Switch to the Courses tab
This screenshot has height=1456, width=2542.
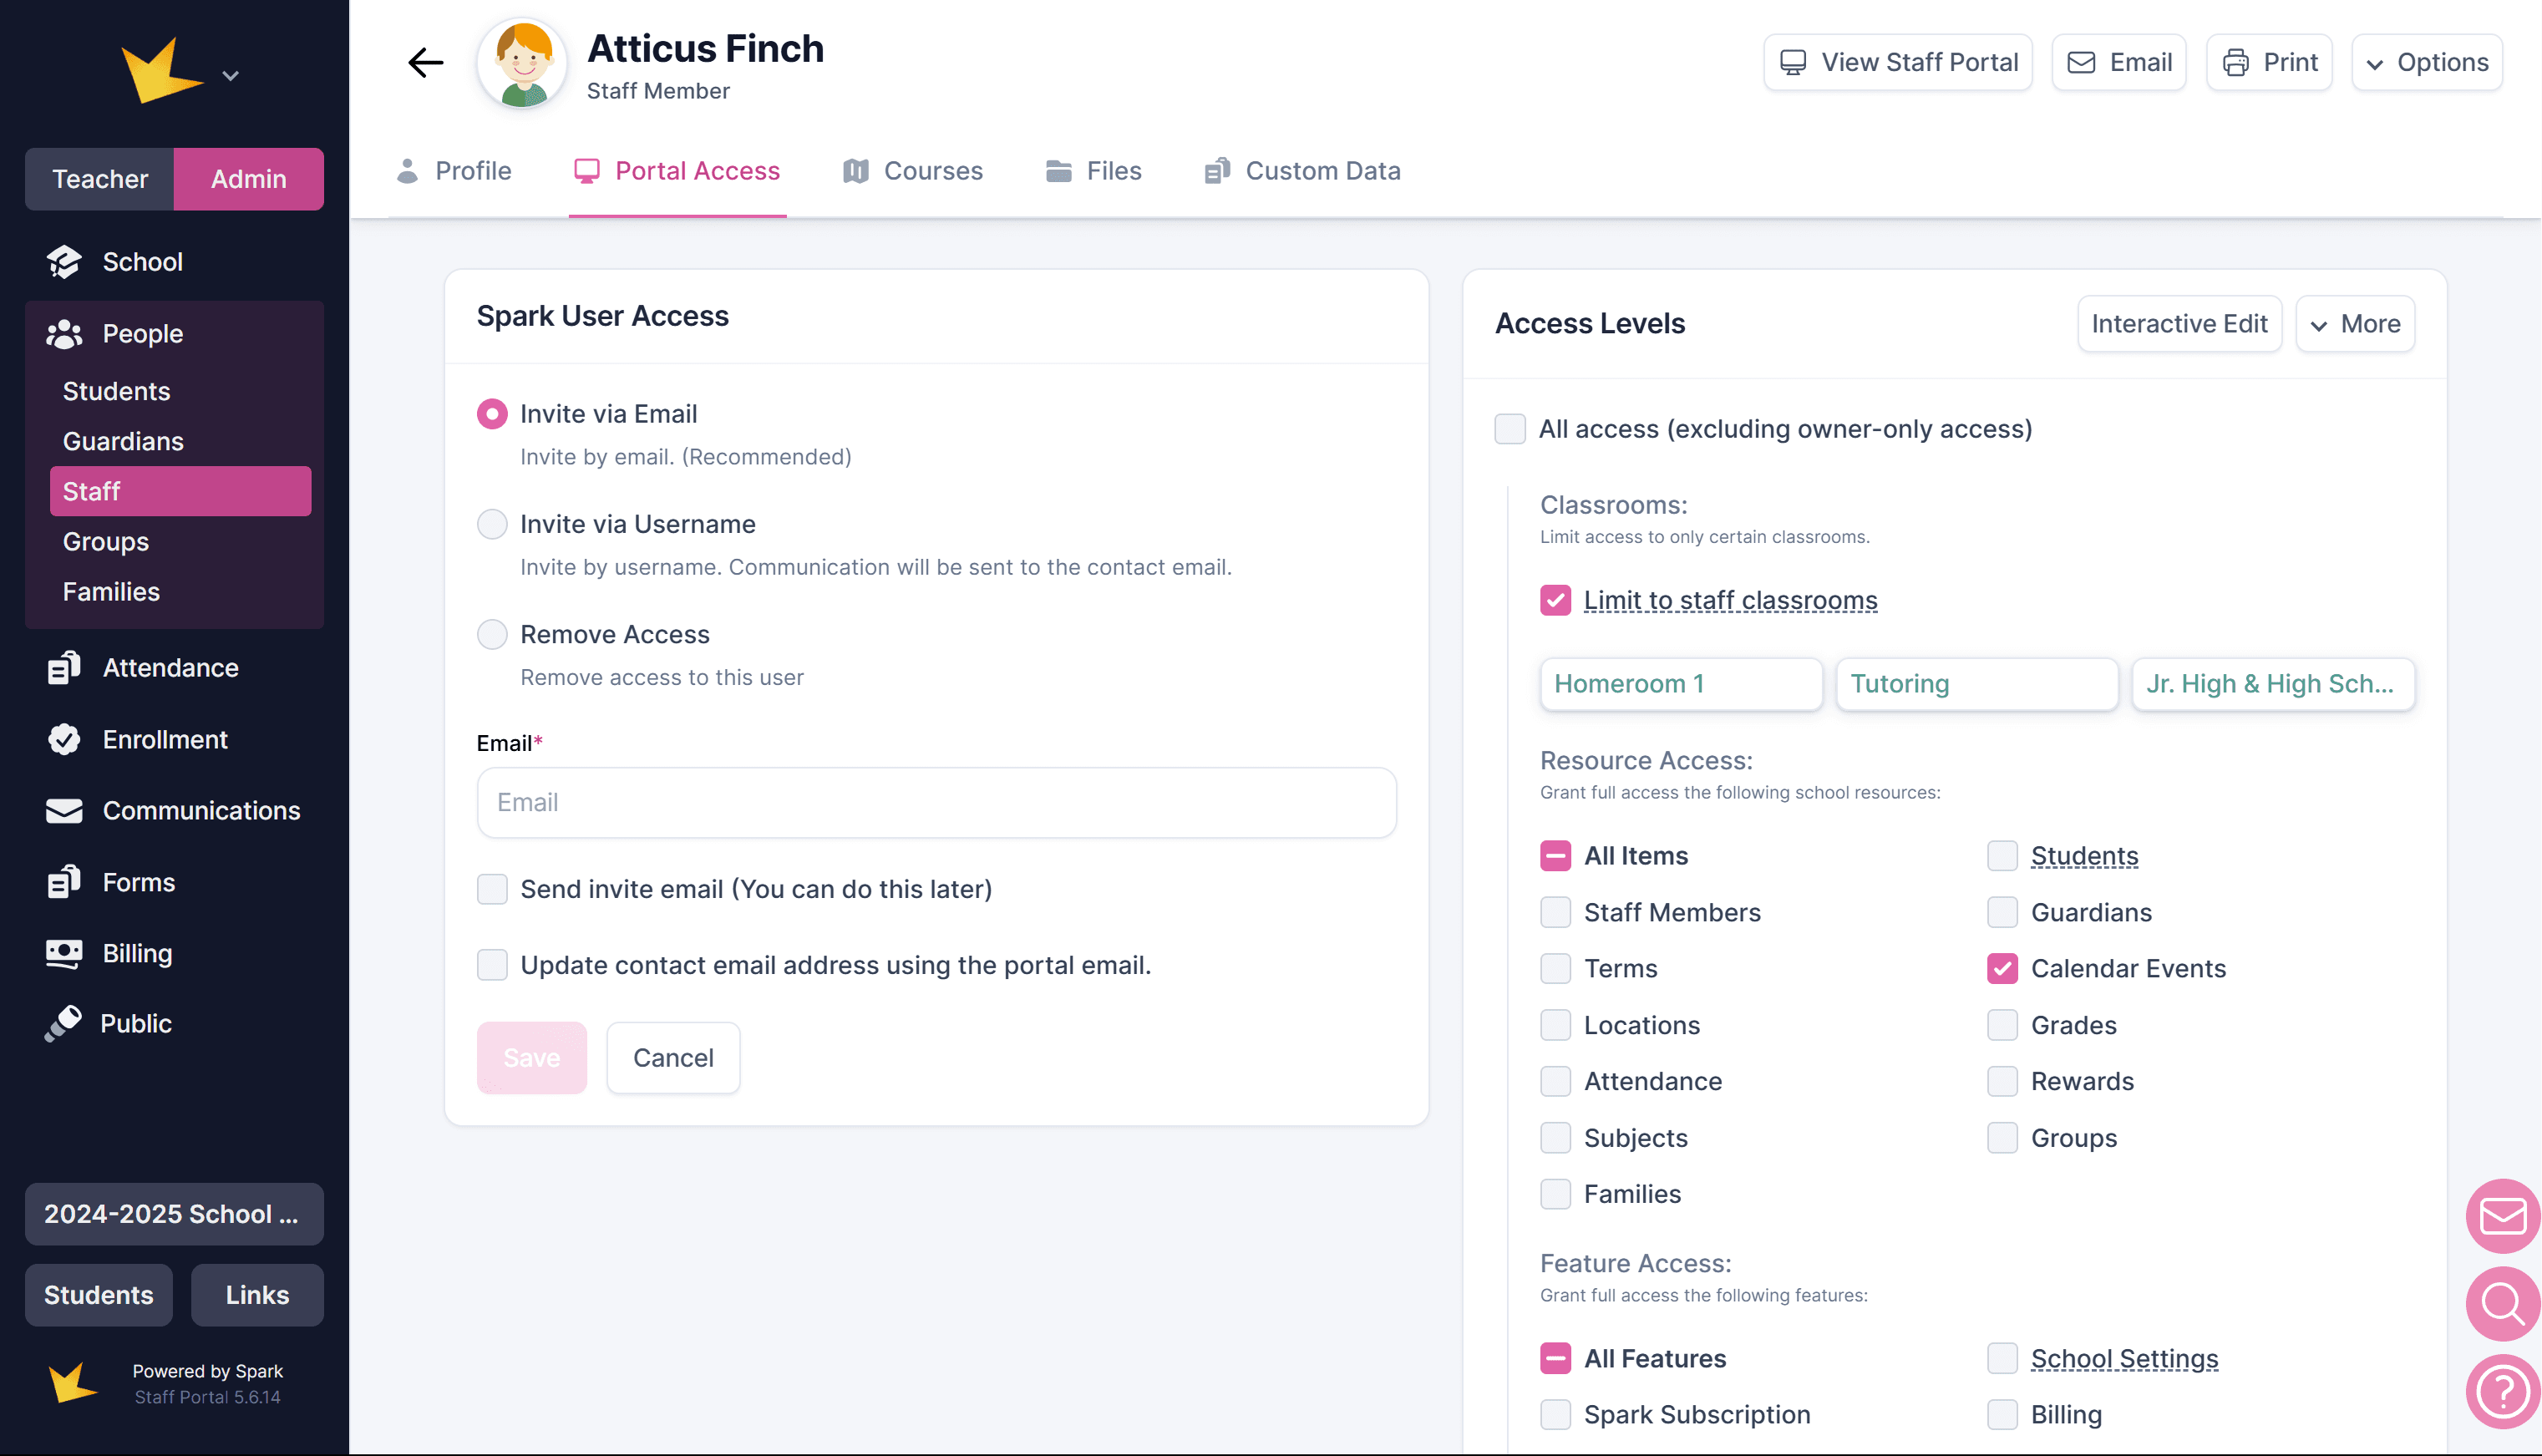[x=912, y=171]
